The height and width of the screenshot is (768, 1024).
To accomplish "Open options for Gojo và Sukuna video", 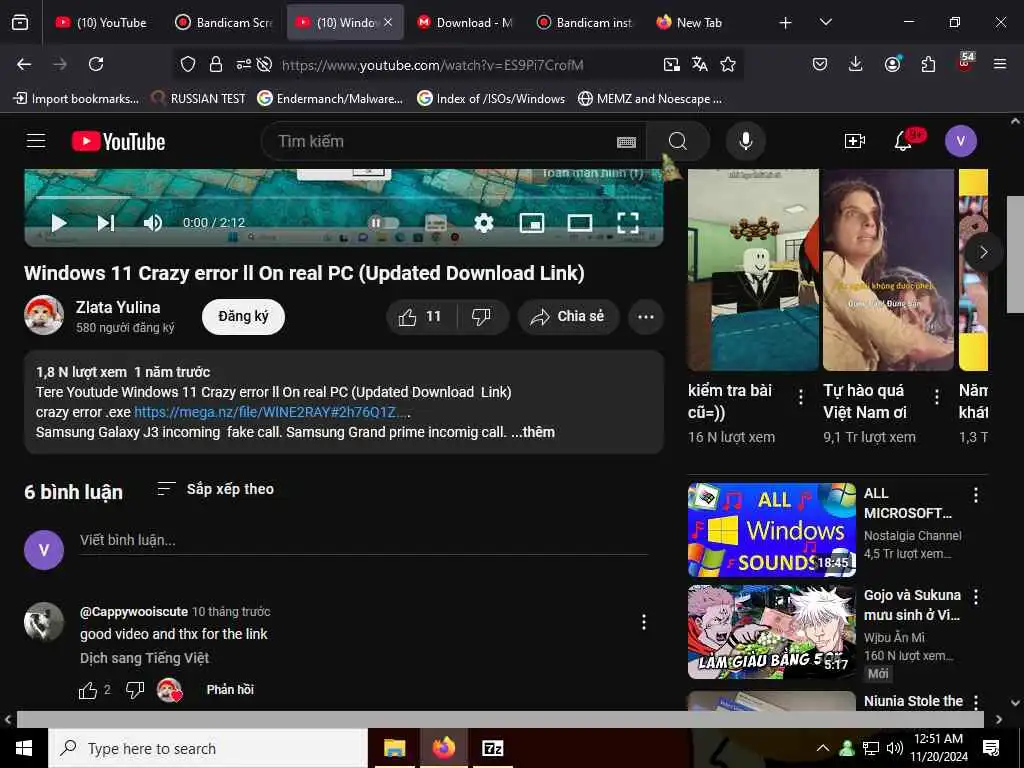I will pyautogui.click(x=976, y=596).
